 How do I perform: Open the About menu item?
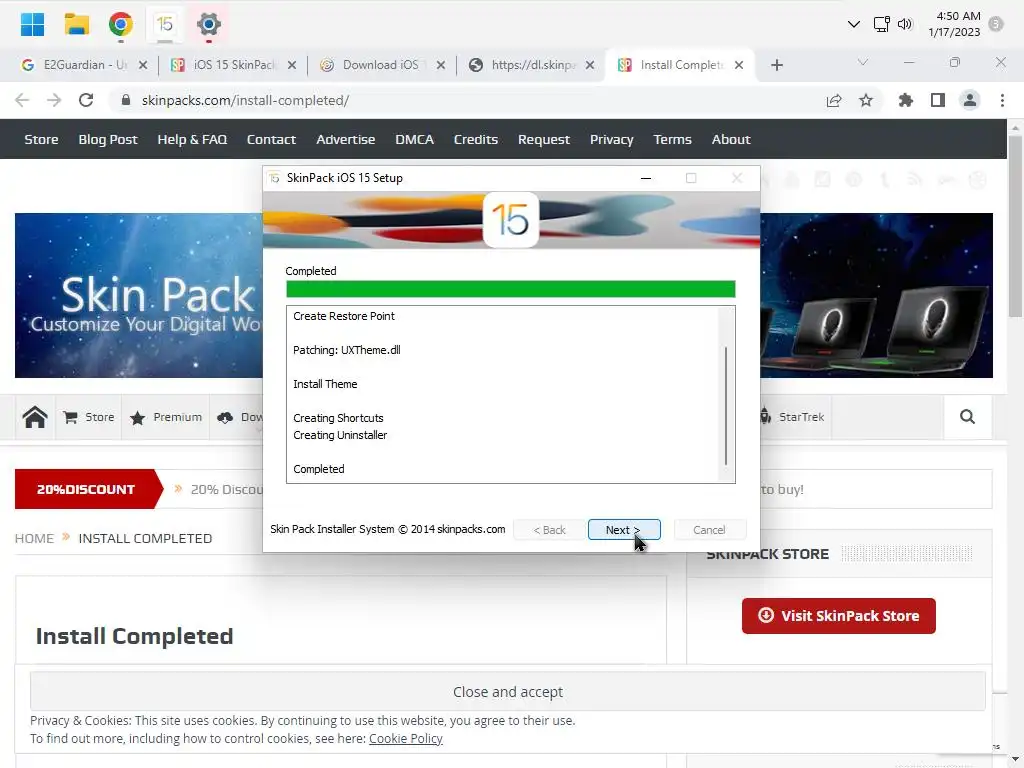pyautogui.click(x=731, y=140)
